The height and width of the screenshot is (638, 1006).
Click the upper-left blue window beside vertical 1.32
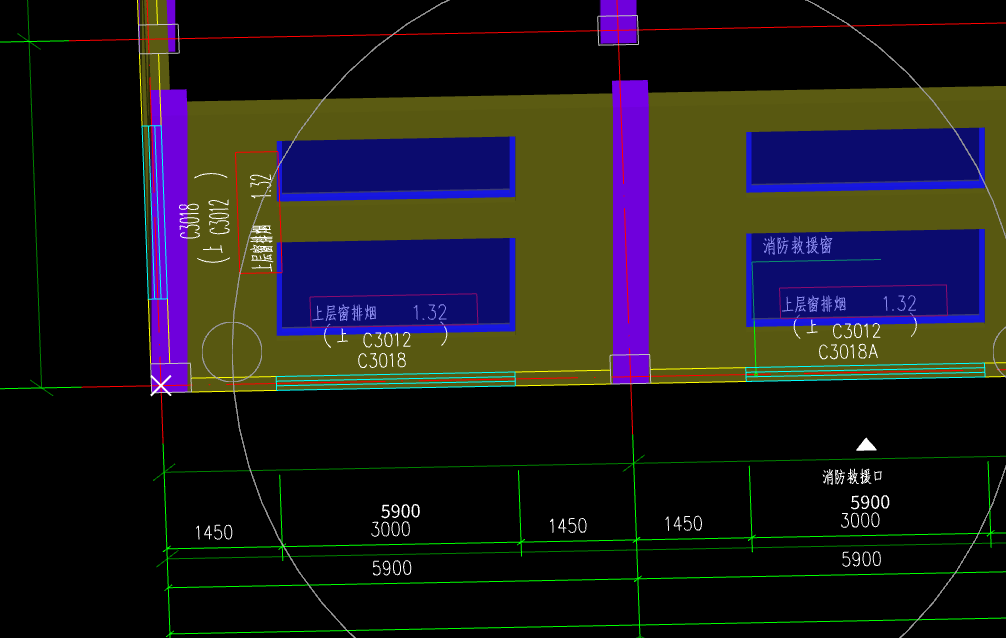[x=396, y=169]
